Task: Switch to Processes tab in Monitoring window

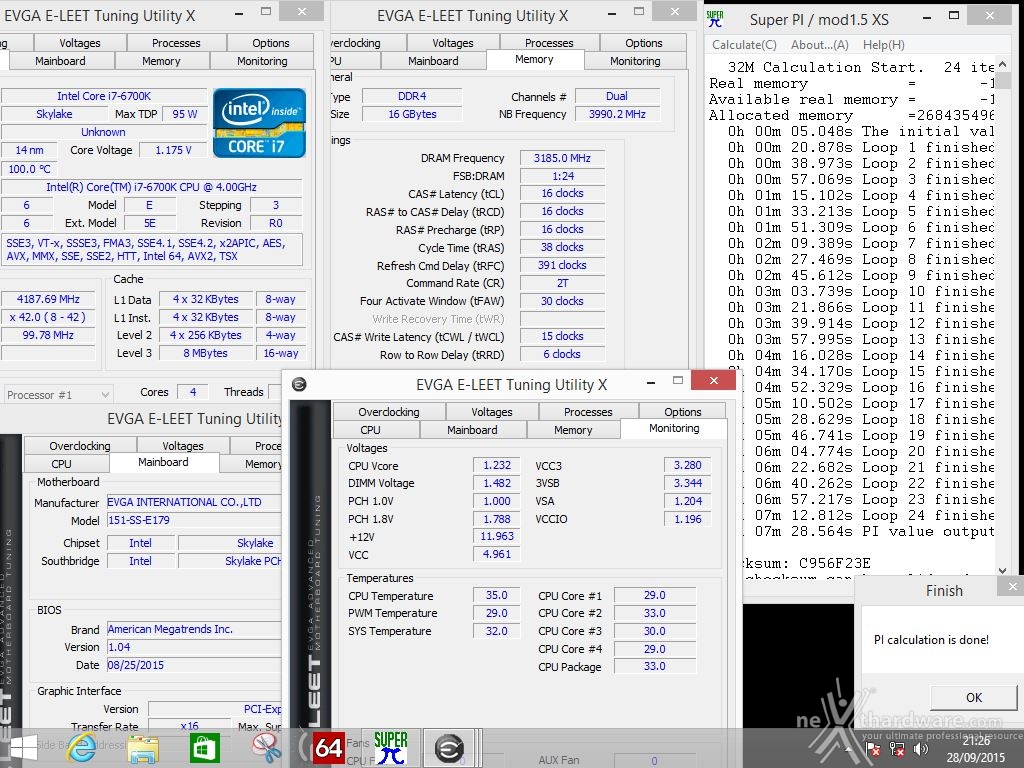Action: pyautogui.click(x=588, y=412)
